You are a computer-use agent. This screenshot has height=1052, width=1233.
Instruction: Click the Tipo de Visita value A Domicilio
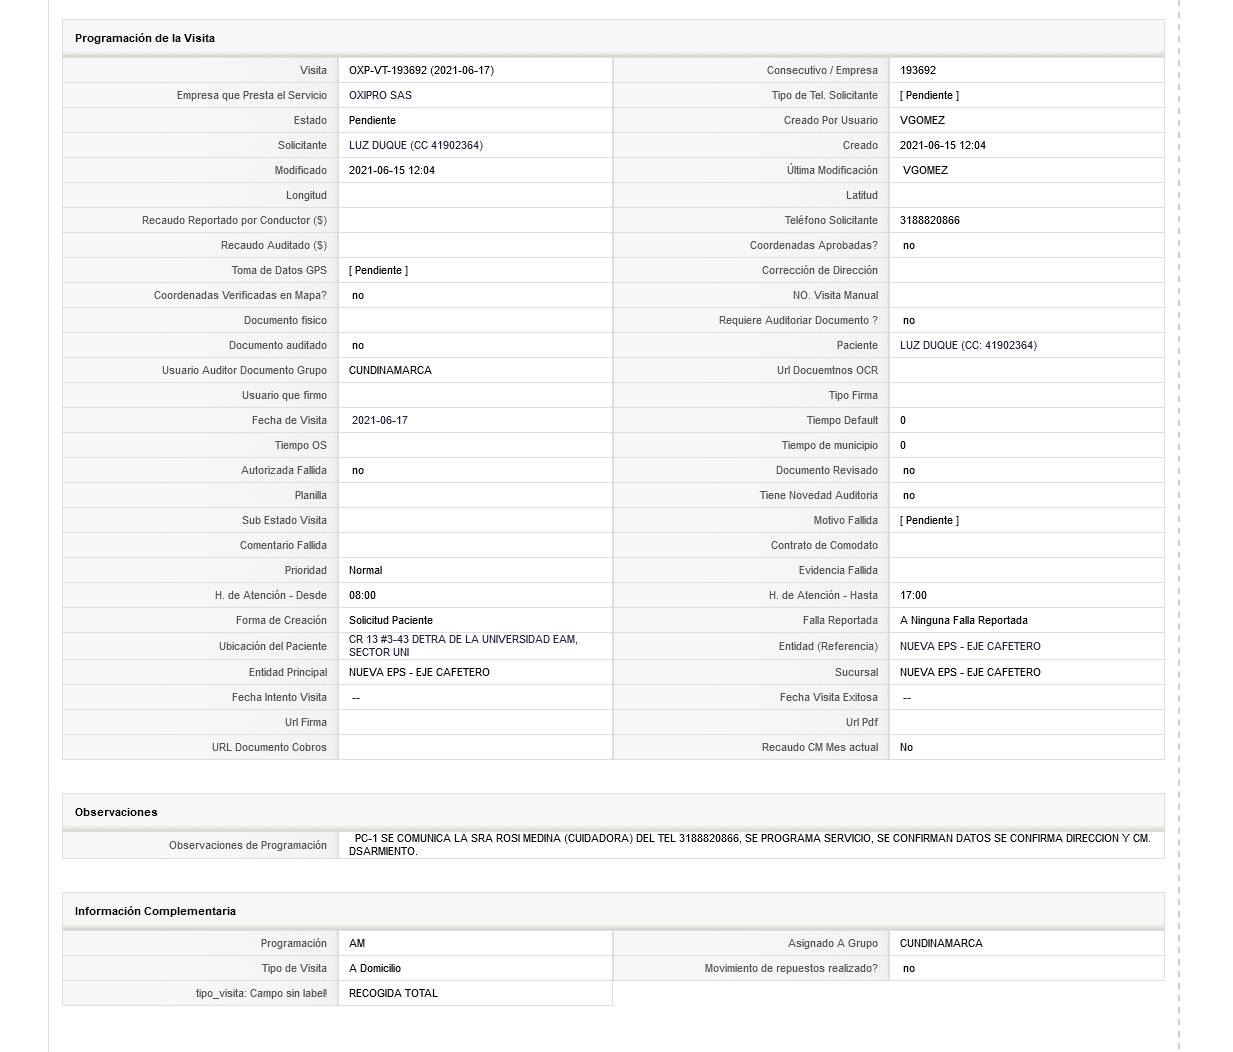pos(375,968)
